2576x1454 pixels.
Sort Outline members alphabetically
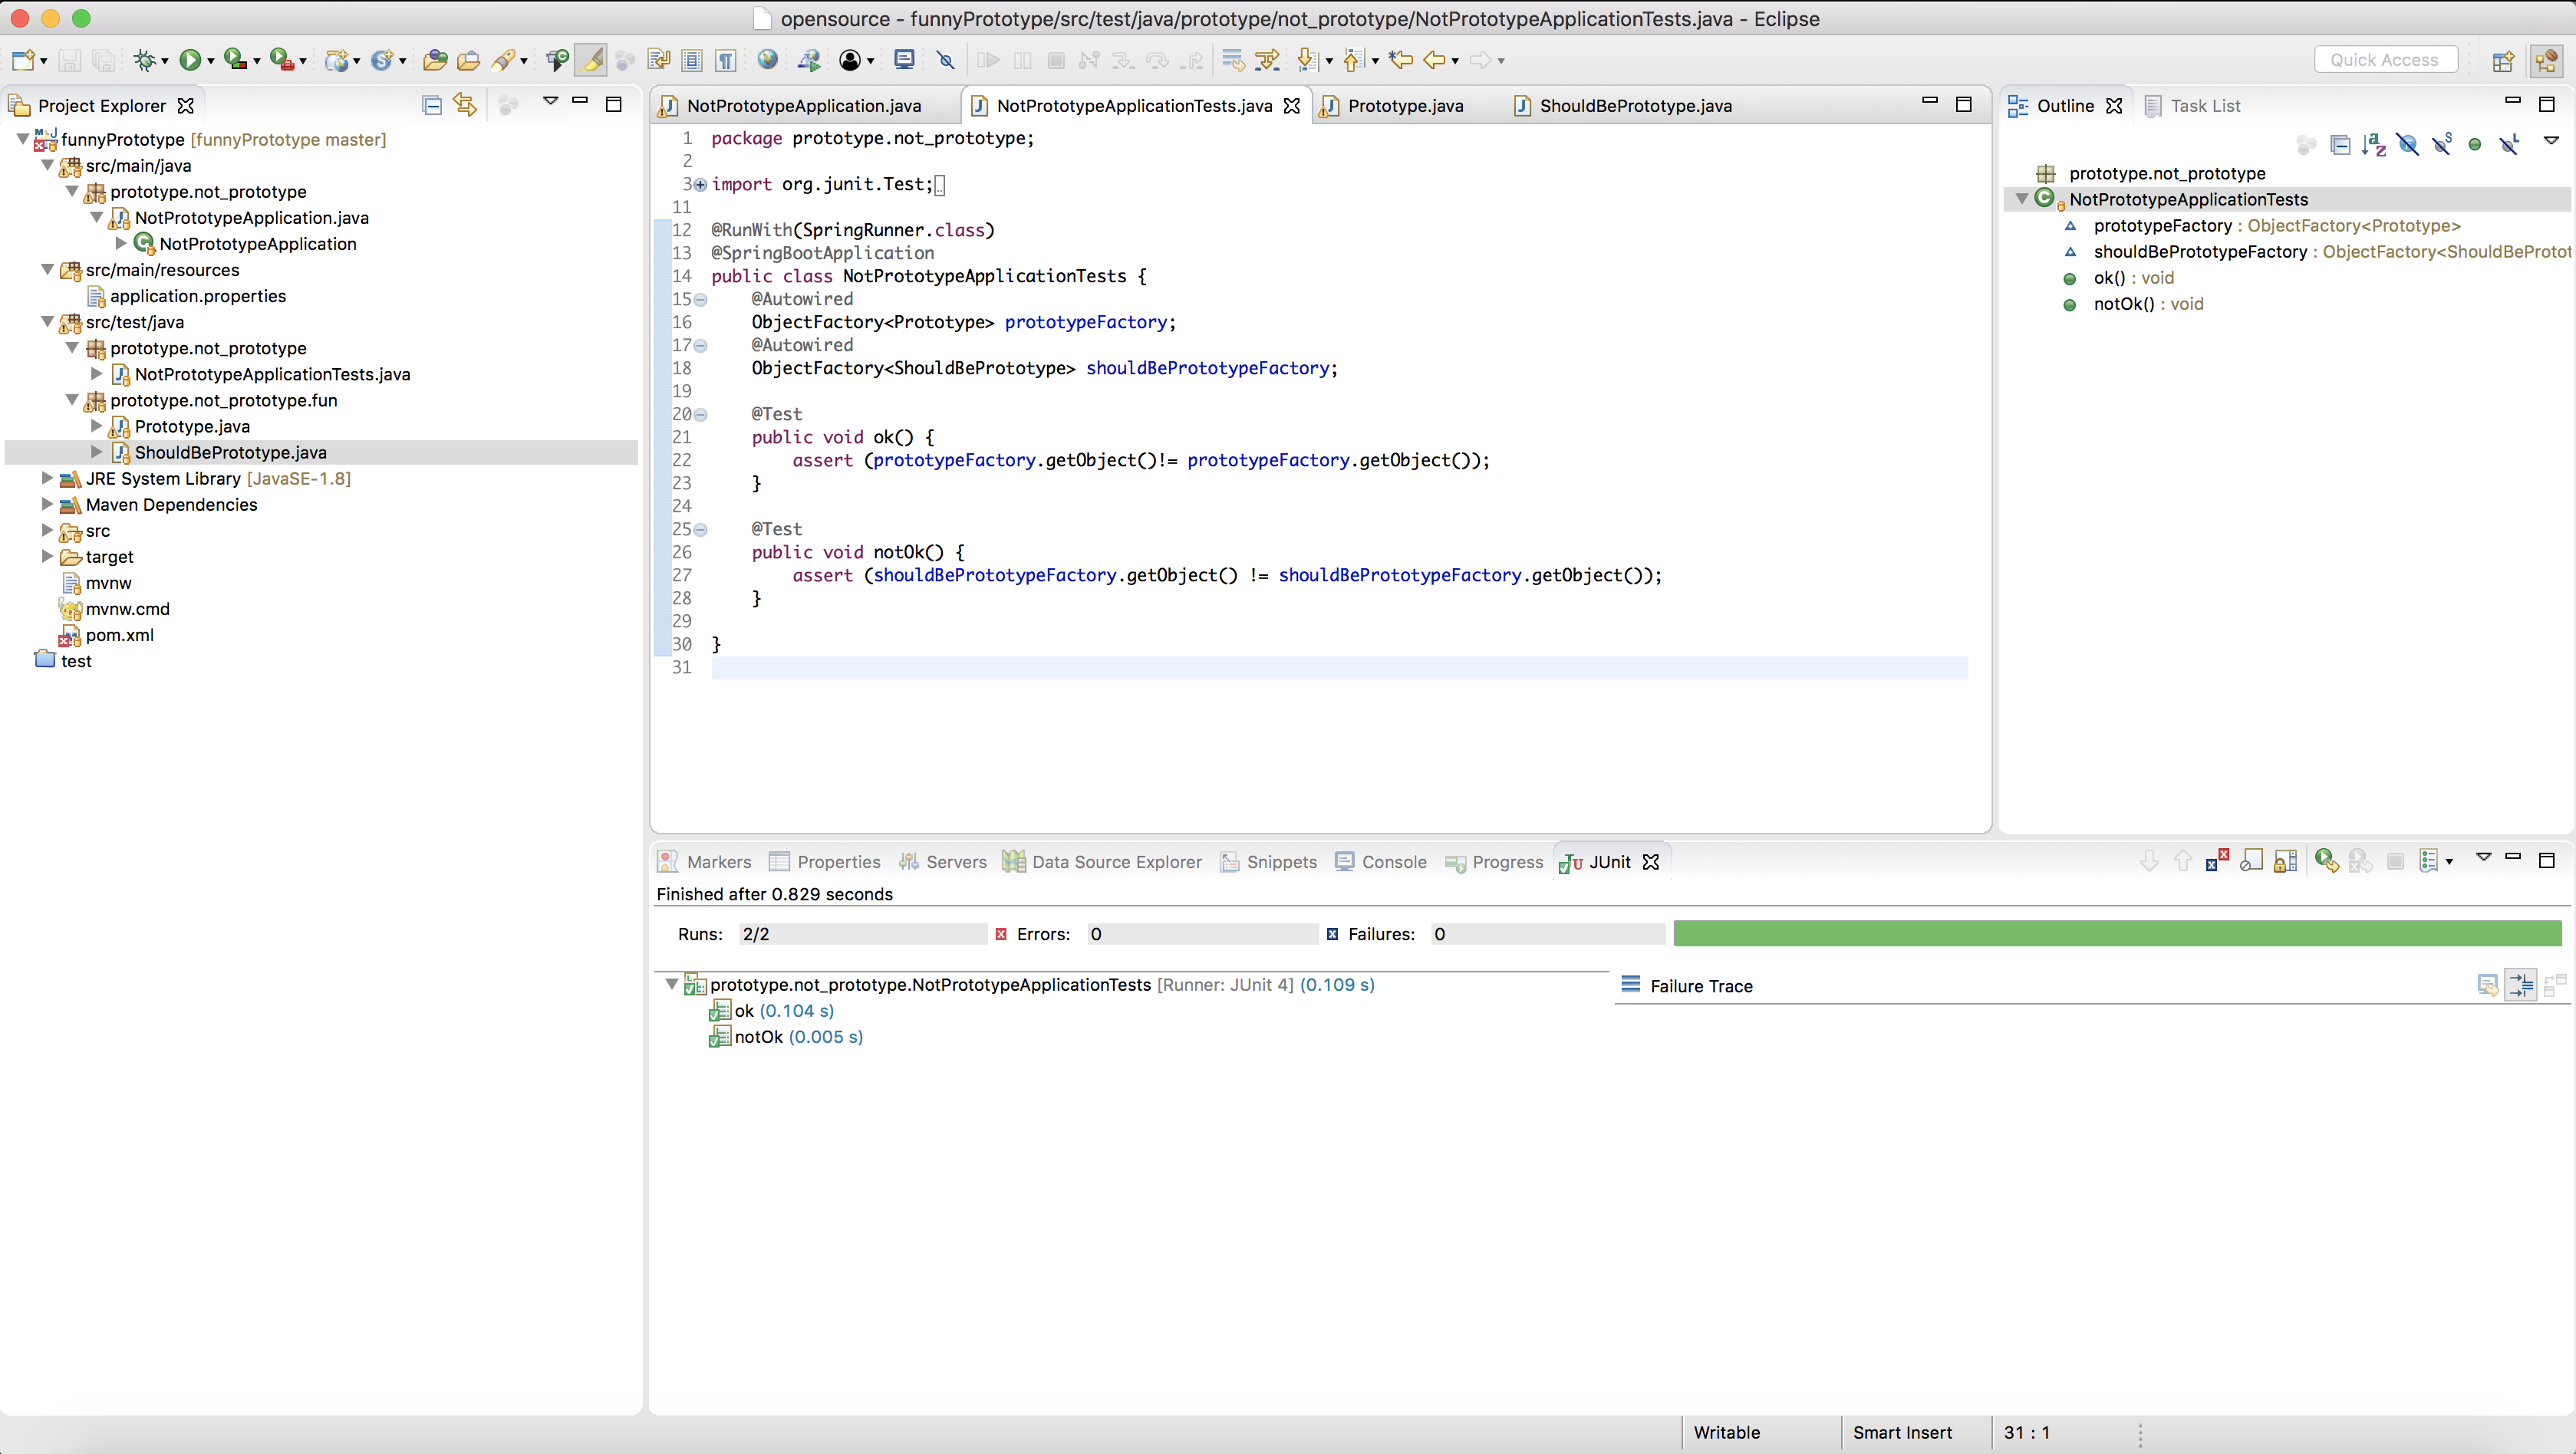(x=2373, y=146)
